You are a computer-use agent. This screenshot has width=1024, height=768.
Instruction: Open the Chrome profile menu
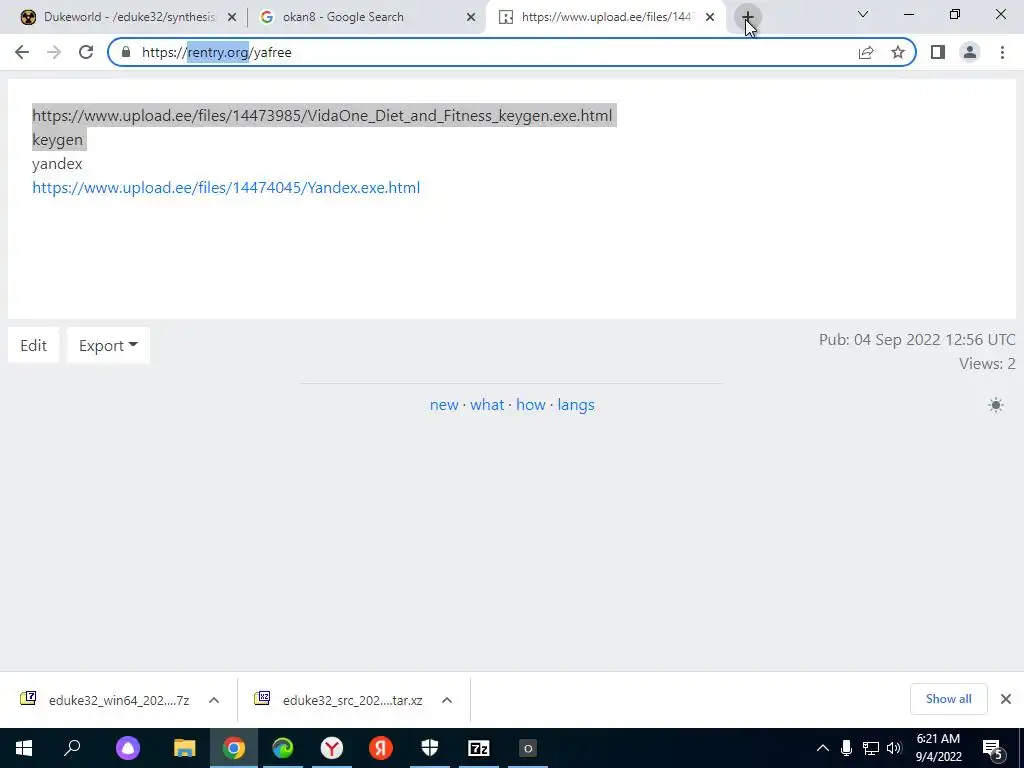pyautogui.click(x=970, y=52)
